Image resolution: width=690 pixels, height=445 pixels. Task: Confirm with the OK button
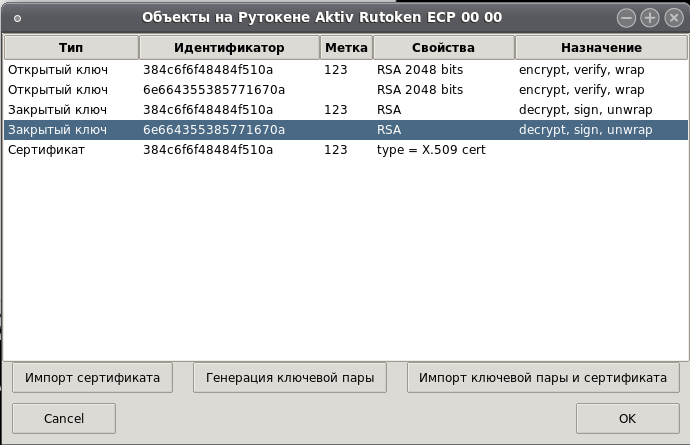pyautogui.click(x=628, y=418)
